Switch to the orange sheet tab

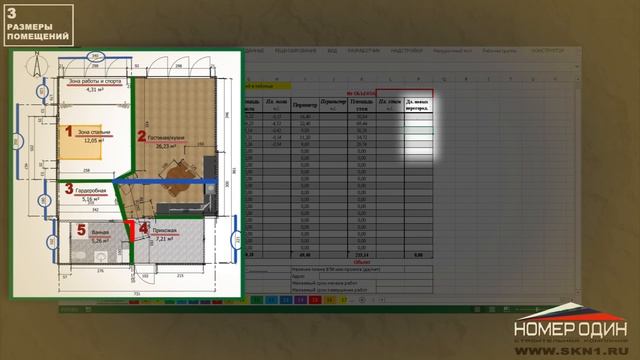[x=329, y=300]
